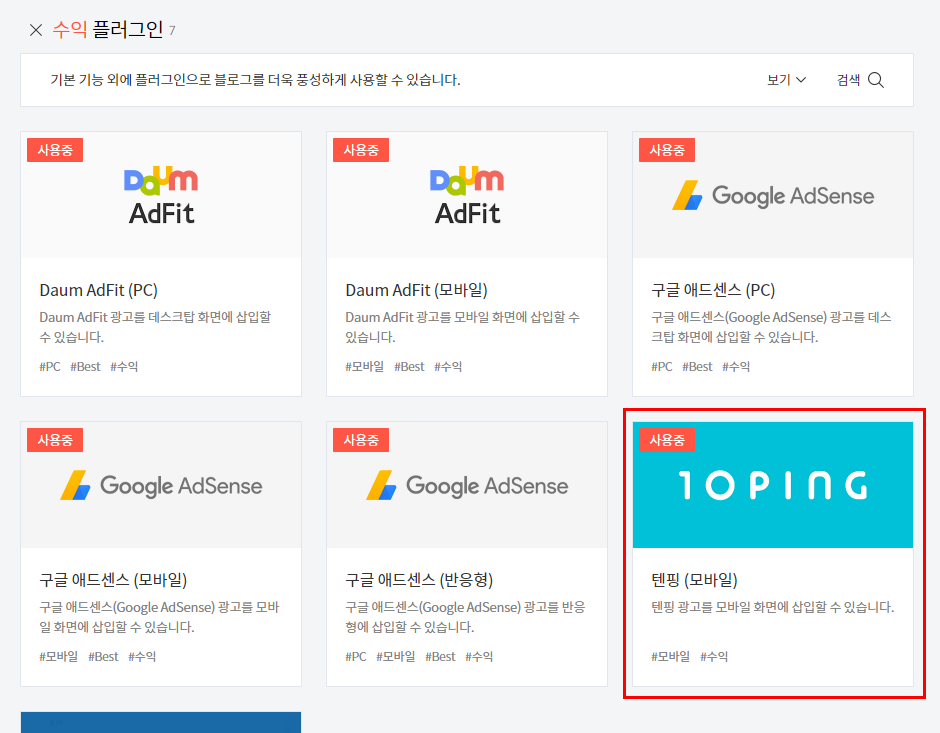This screenshot has height=733, width=940.
Task: Select #PC tag under 구글 애드센스 (PC)
Action: 662,367
